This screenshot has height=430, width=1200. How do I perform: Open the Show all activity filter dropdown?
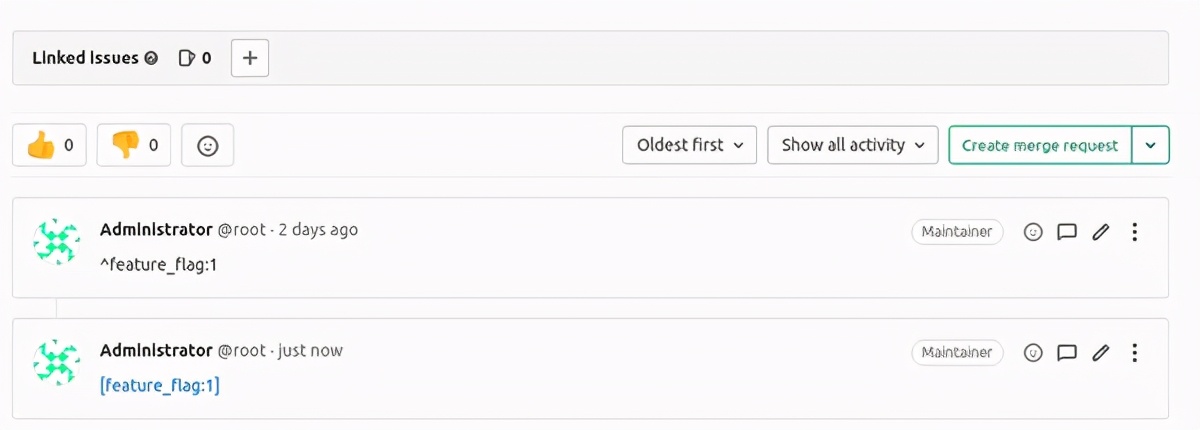852,145
